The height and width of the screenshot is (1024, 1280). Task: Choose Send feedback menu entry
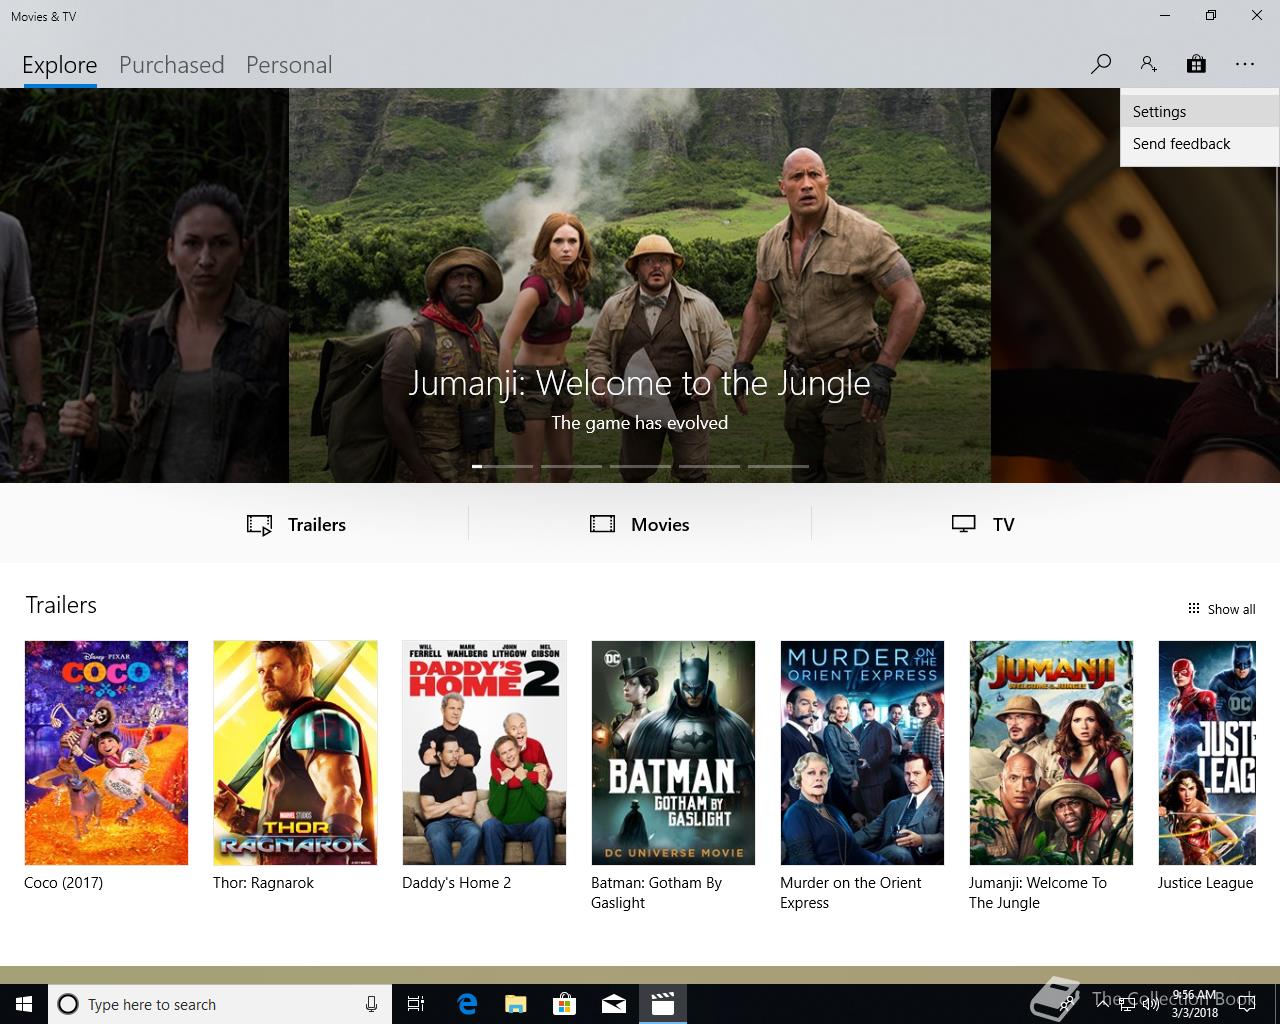point(1200,144)
